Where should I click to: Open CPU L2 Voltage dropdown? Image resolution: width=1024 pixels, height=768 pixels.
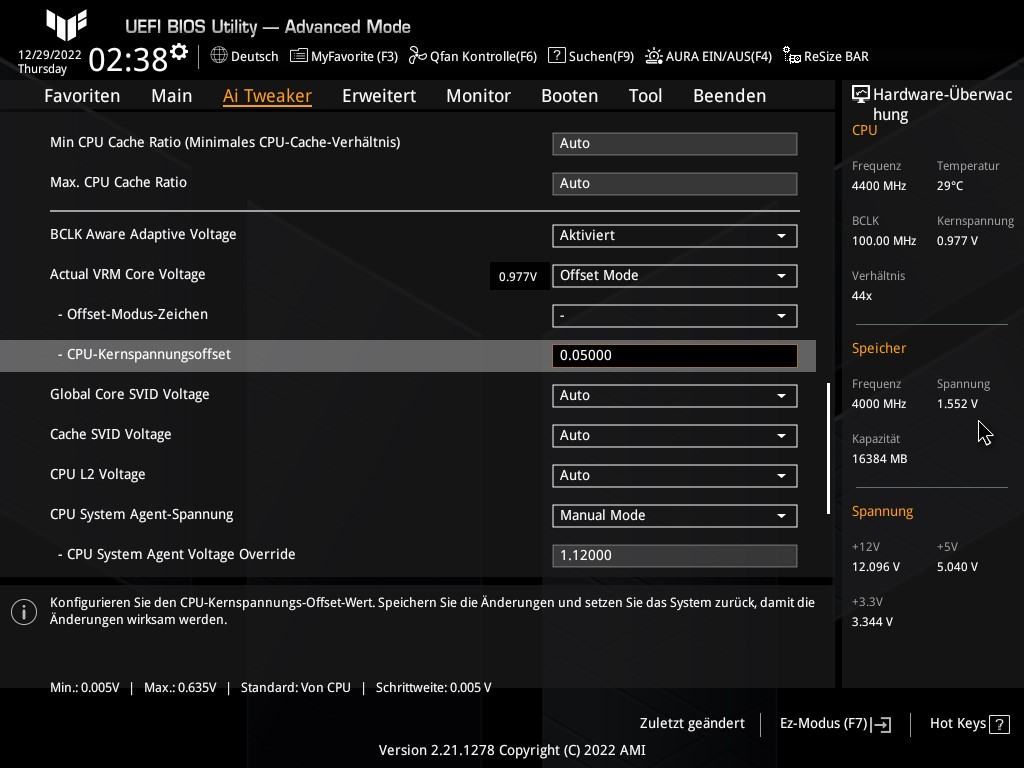(675, 475)
